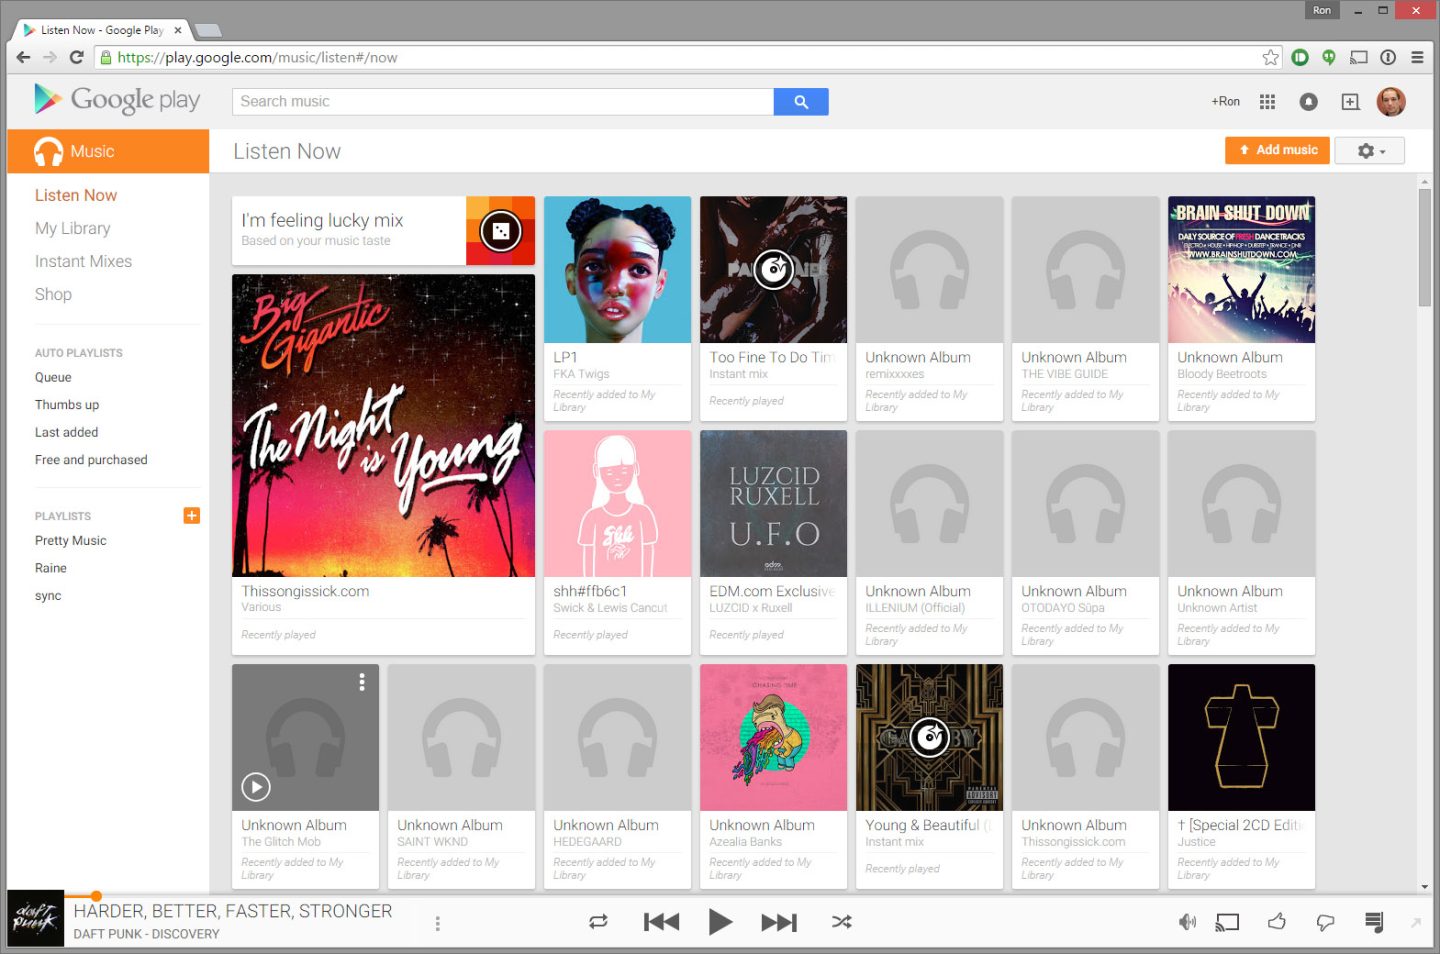Select Listen Now in the sidebar

click(76, 195)
